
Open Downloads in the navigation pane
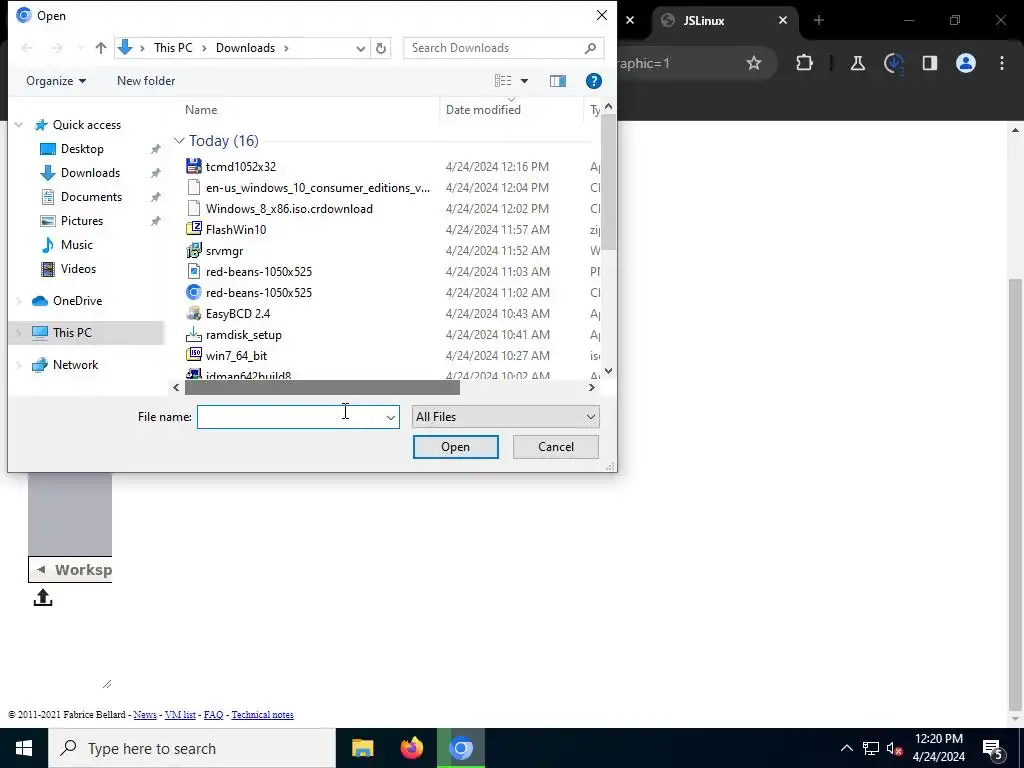click(x=90, y=173)
